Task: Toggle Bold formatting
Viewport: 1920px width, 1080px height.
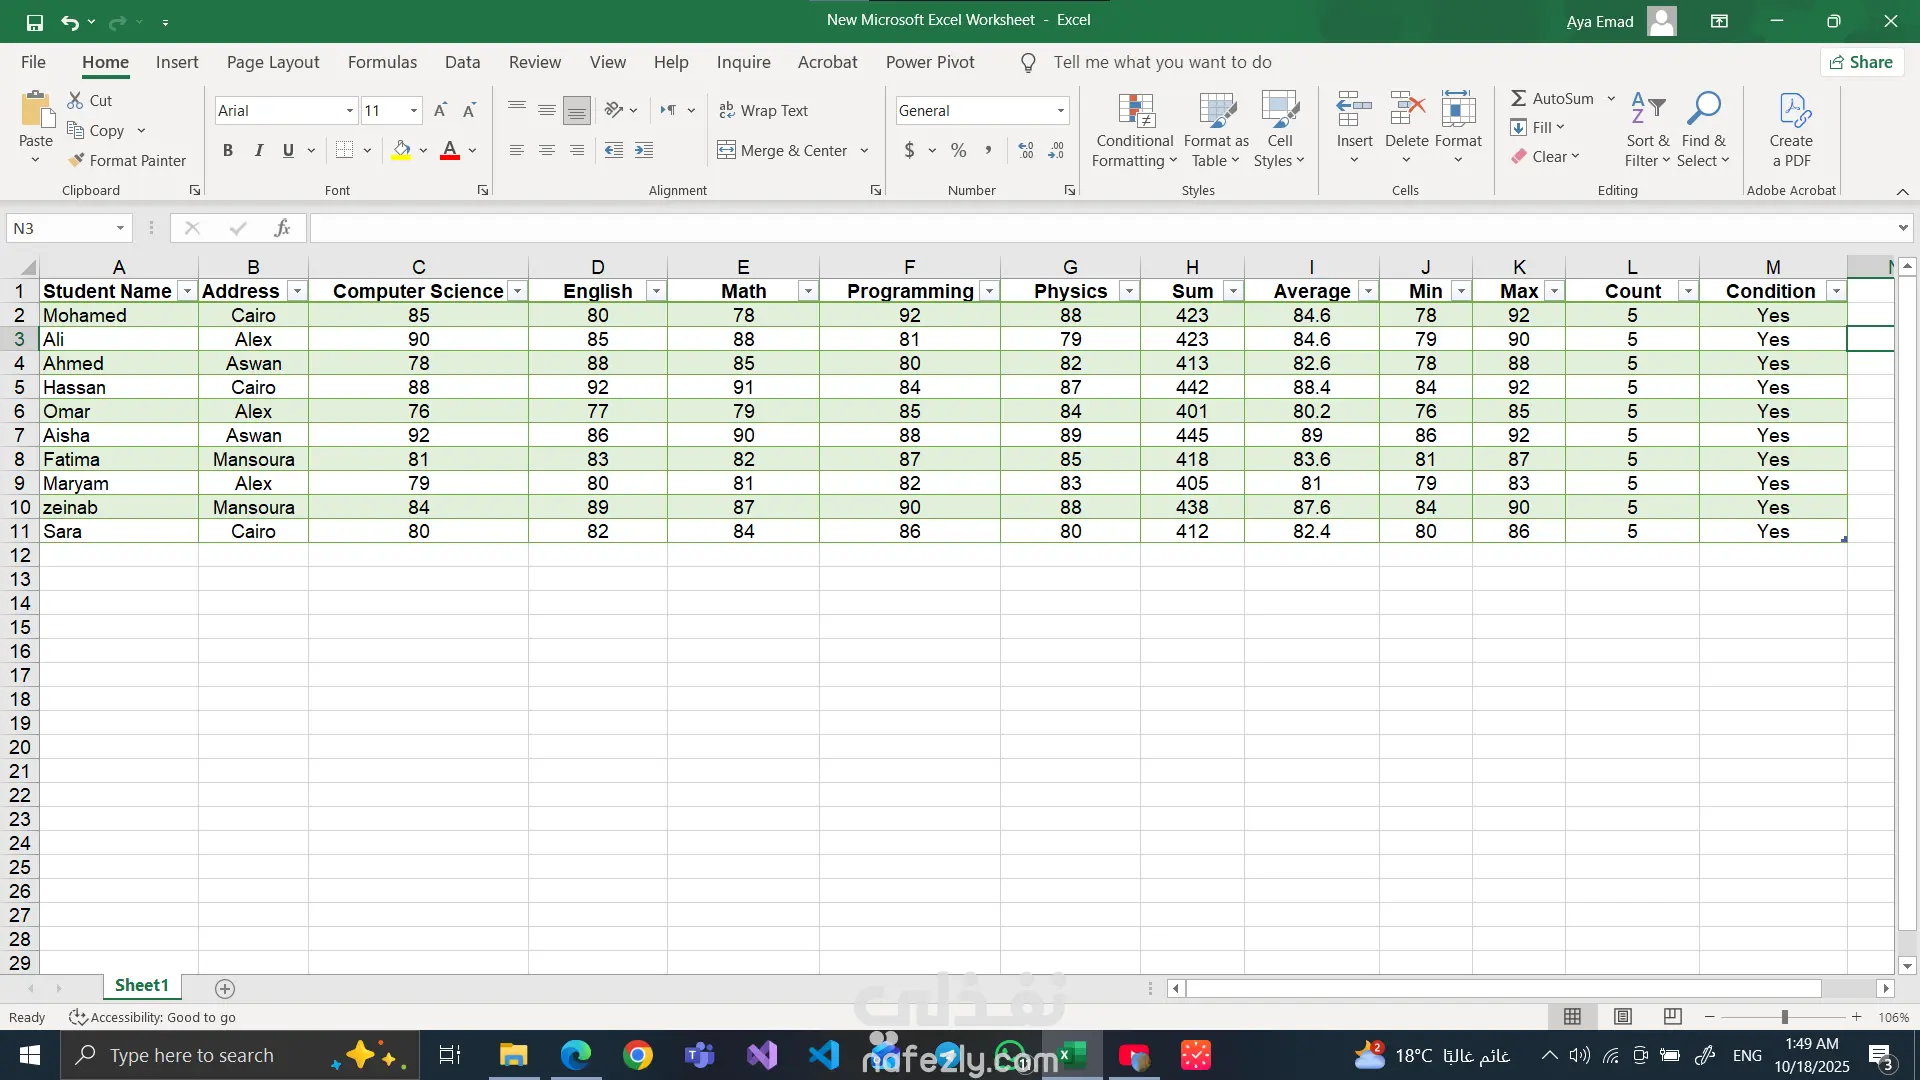Action: [228, 150]
